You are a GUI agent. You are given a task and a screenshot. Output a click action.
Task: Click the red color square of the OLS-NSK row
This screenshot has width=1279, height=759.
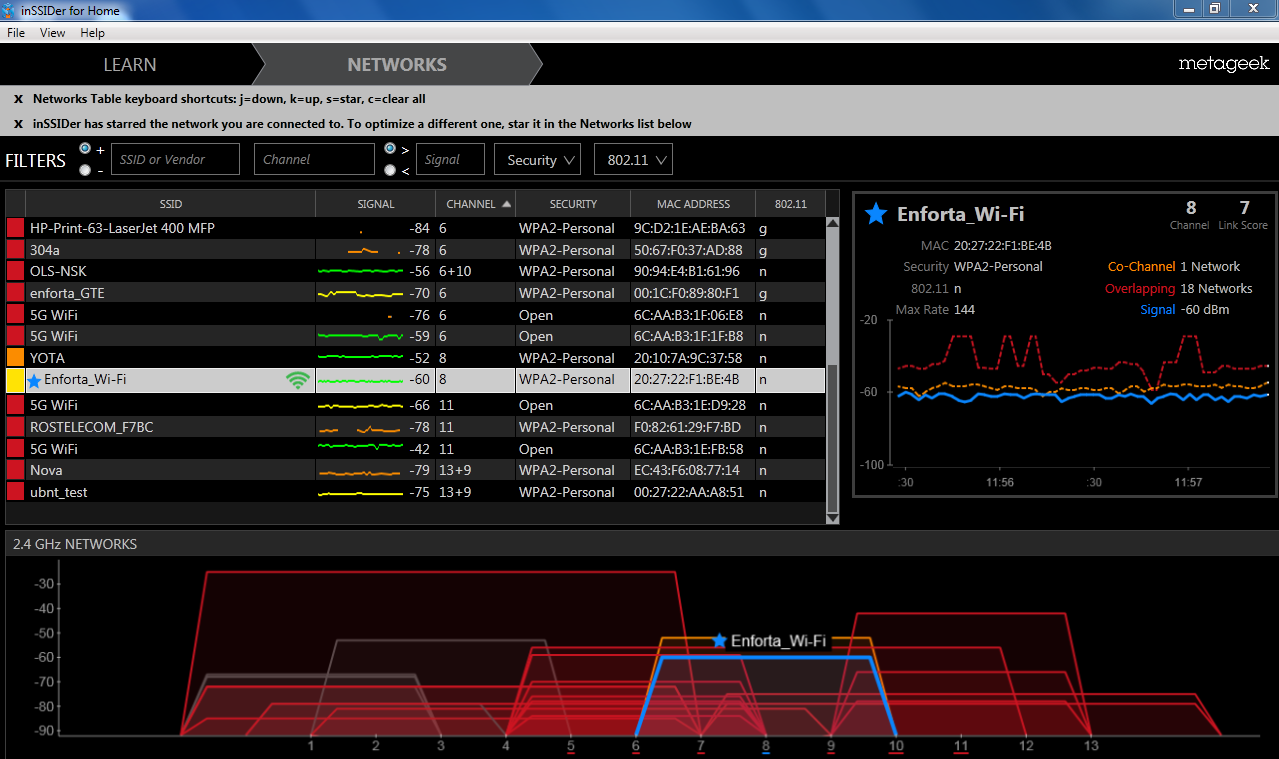[16, 271]
